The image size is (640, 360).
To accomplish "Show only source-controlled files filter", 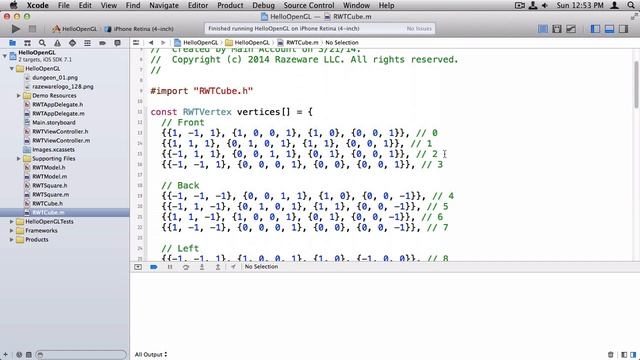I will point(29,355).
